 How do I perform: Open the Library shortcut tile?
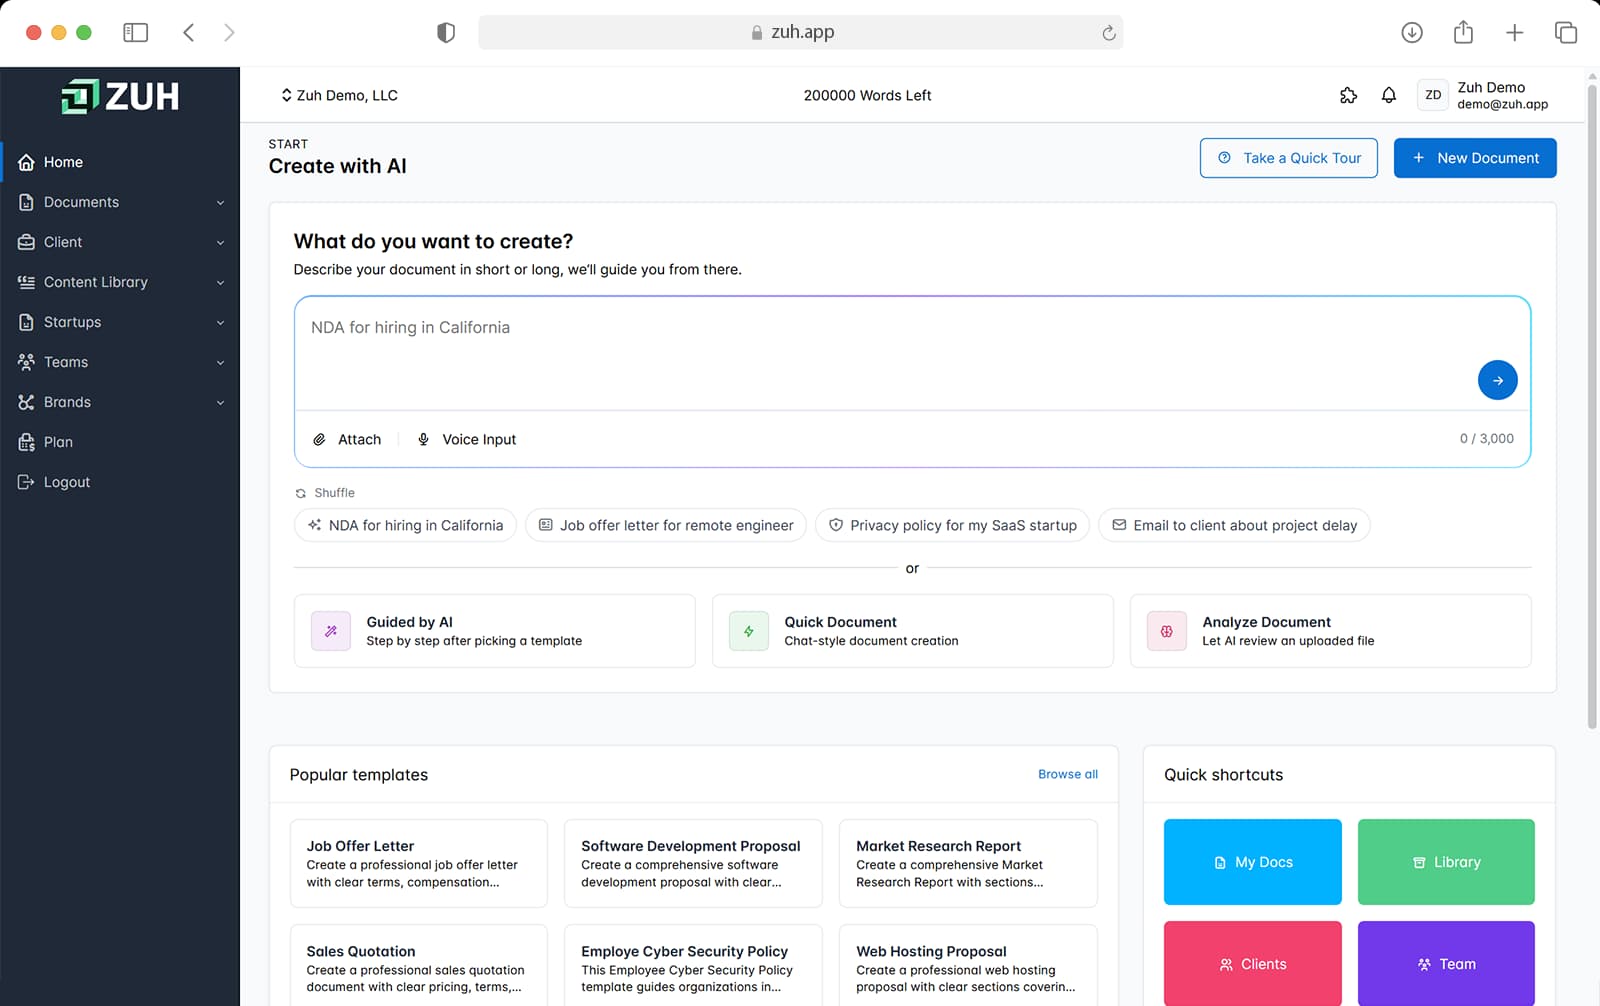pyautogui.click(x=1446, y=862)
